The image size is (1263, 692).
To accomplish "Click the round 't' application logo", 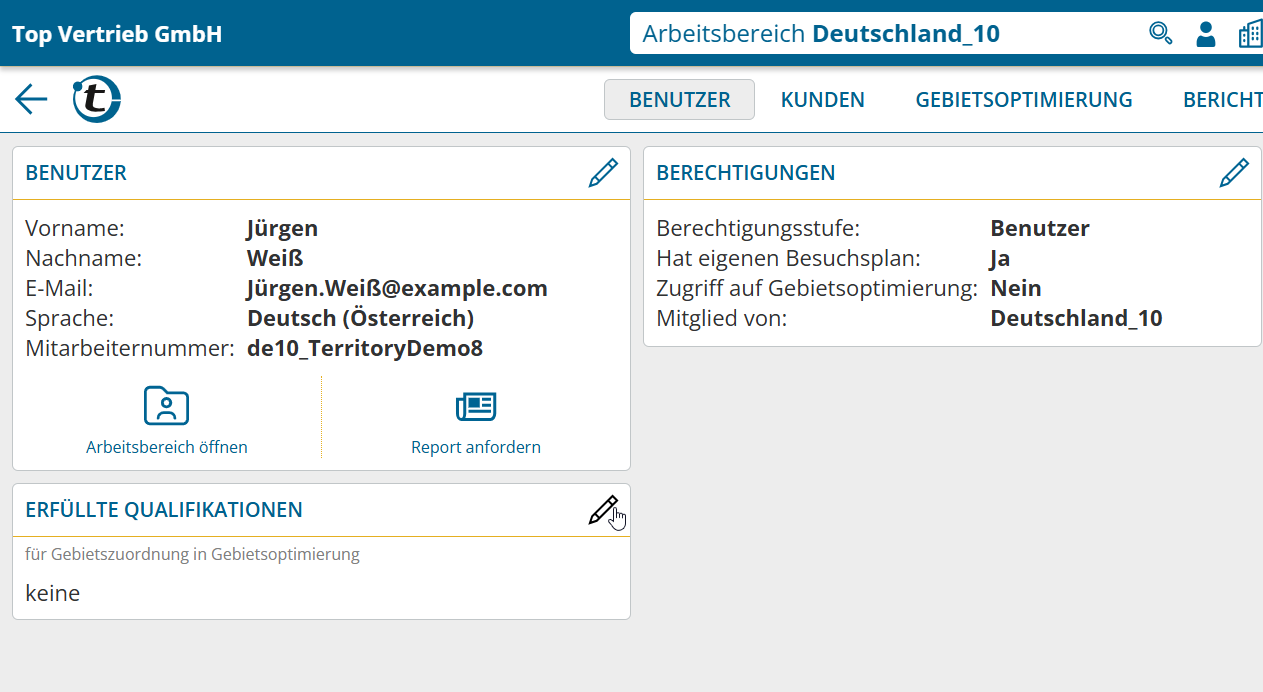I will (x=97, y=99).
